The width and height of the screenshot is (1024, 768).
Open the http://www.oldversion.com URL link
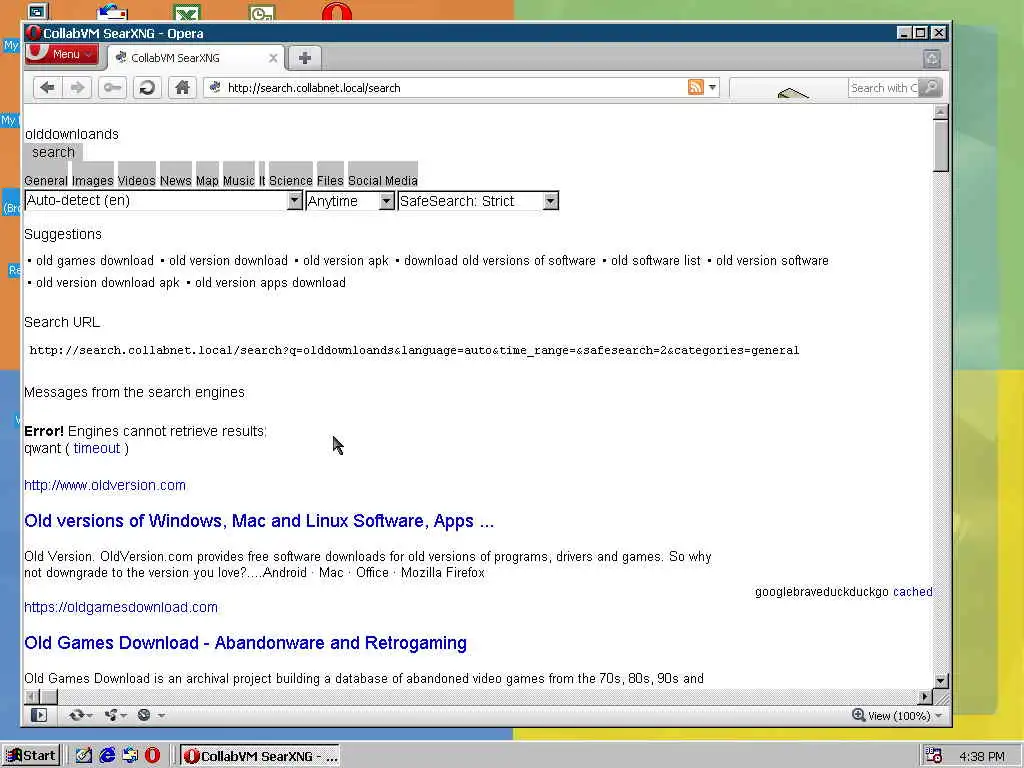[x=104, y=485]
